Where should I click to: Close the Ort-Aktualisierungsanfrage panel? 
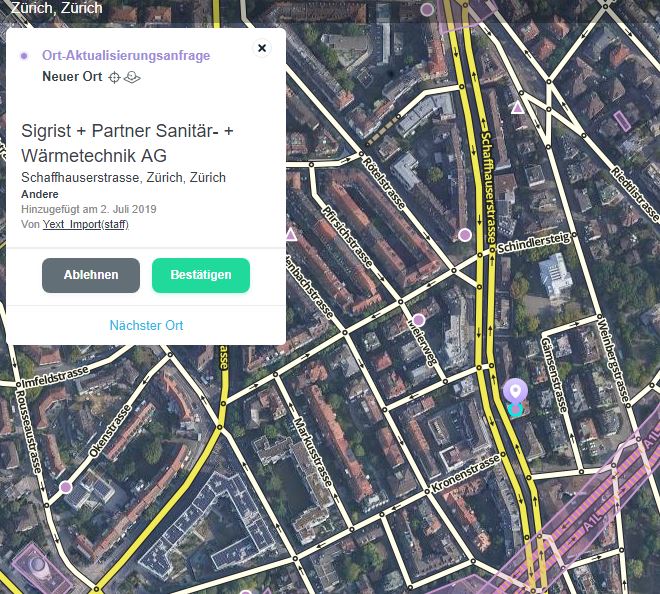262,48
